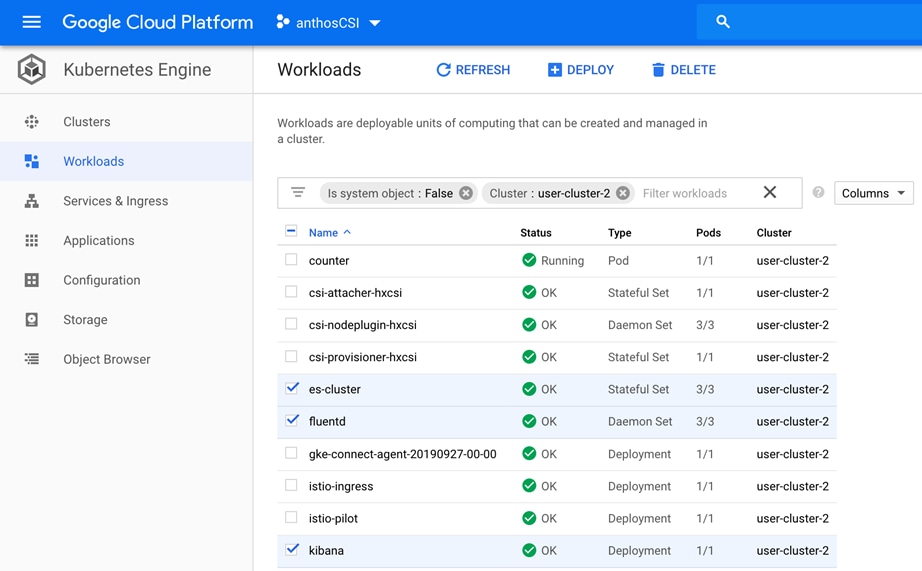Click the OK status icon for fluentd

(529, 421)
